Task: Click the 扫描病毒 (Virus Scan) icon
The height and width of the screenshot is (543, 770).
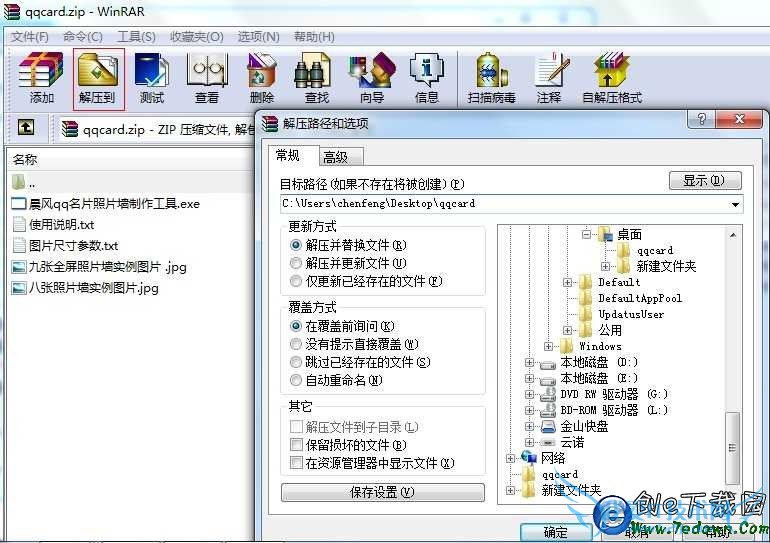Action: click(492, 79)
